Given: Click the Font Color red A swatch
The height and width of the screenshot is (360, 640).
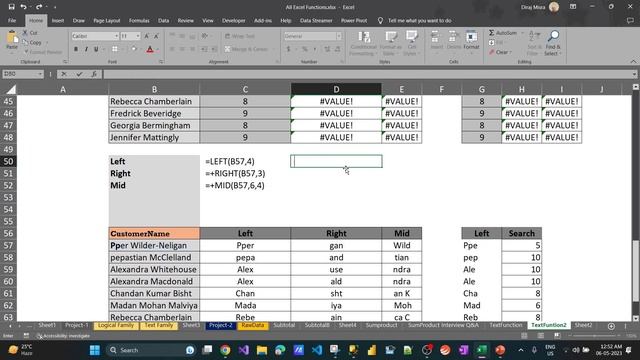Looking at the screenshot, I should pyautogui.click(x=150, y=49).
